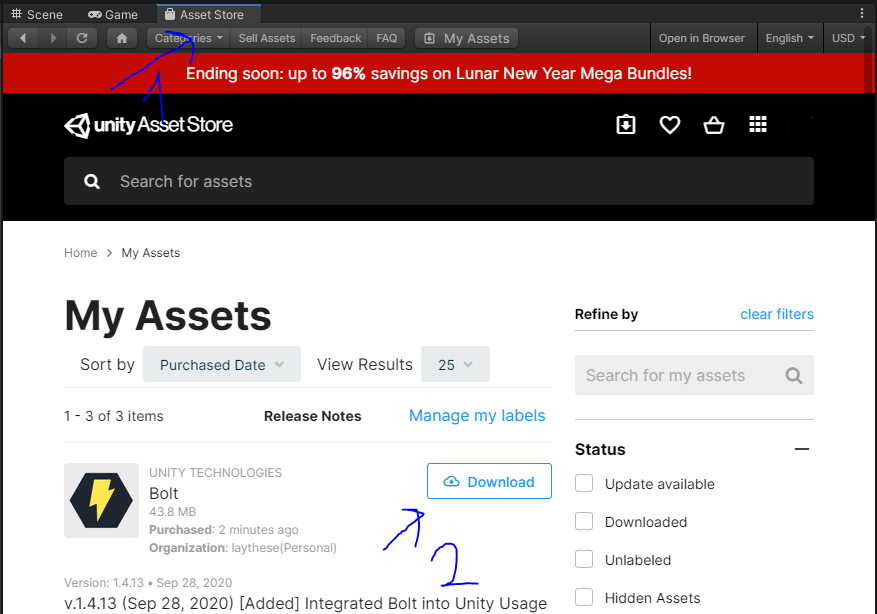Download the Bolt asset
Image resolution: width=877 pixels, height=614 pixels.
(489, 481)
